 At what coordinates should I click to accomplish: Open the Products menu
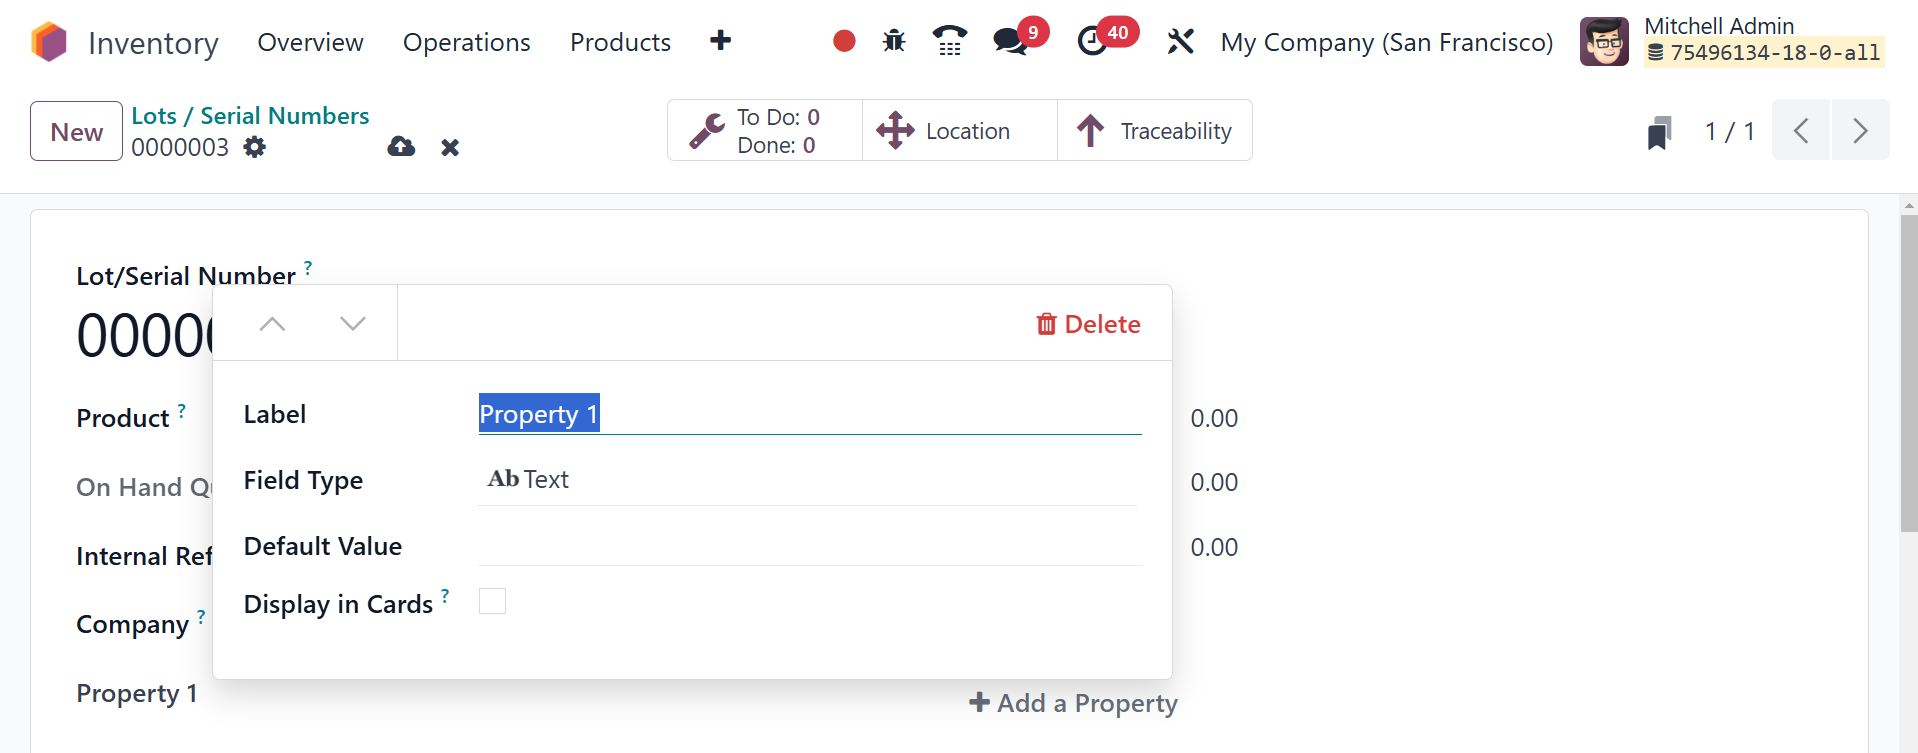click(x=620, y=42)
